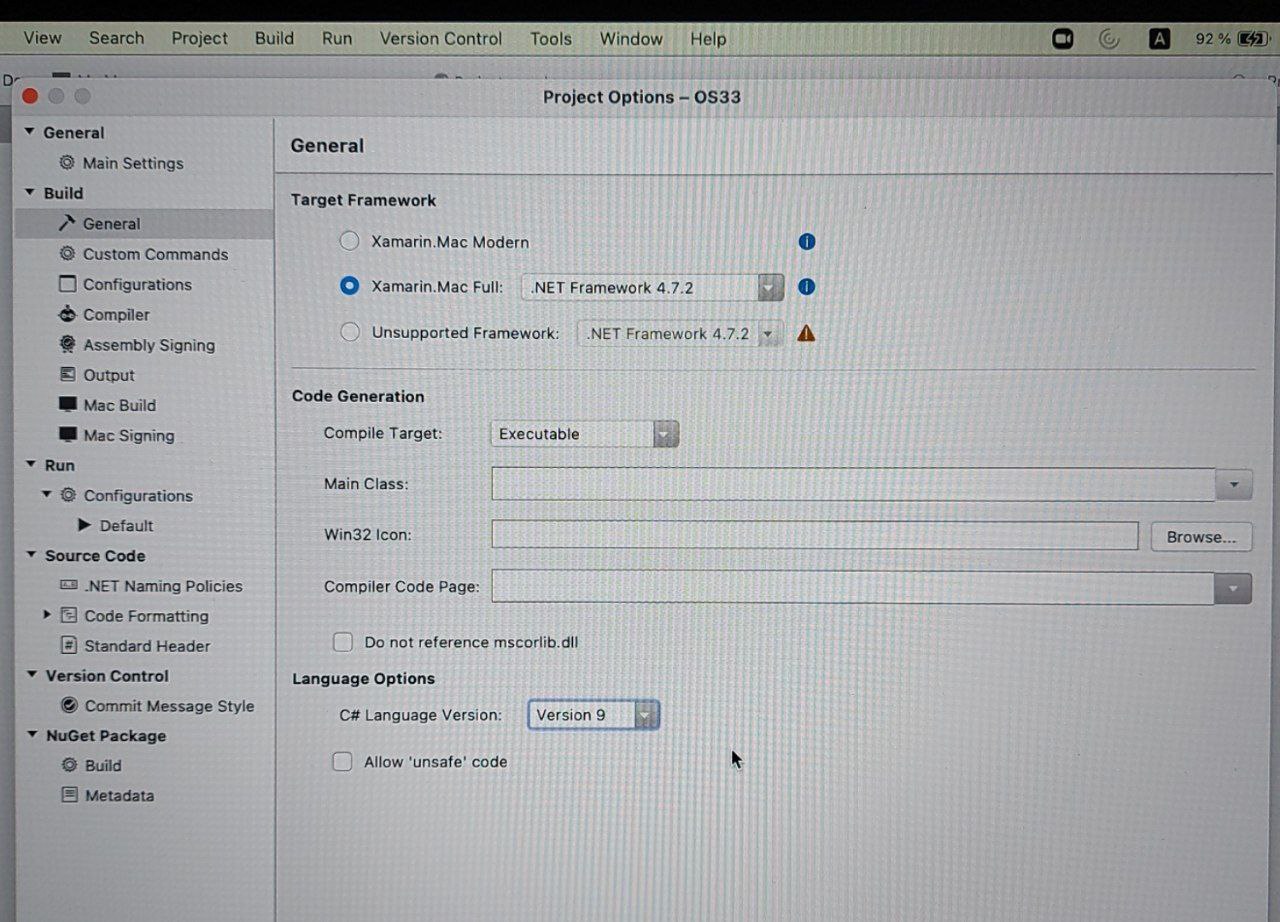1280x922 pixels.
Task: Open the Build menu in menu bar
Action: click(274, 38)
